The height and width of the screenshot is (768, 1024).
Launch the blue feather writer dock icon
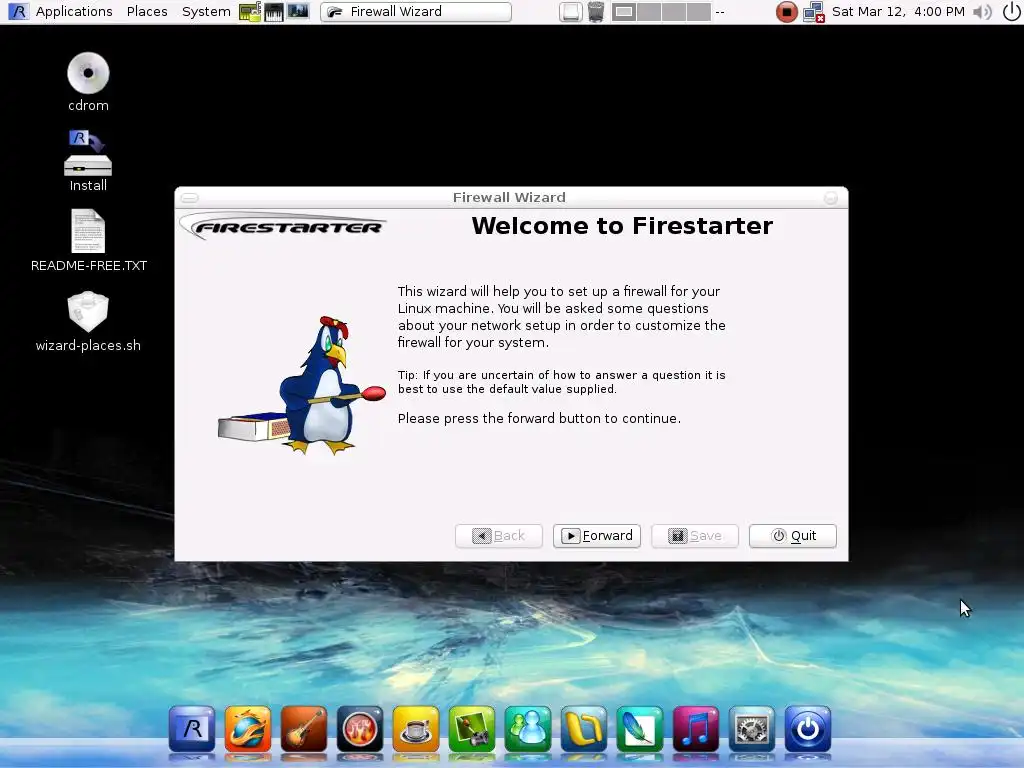639,729
